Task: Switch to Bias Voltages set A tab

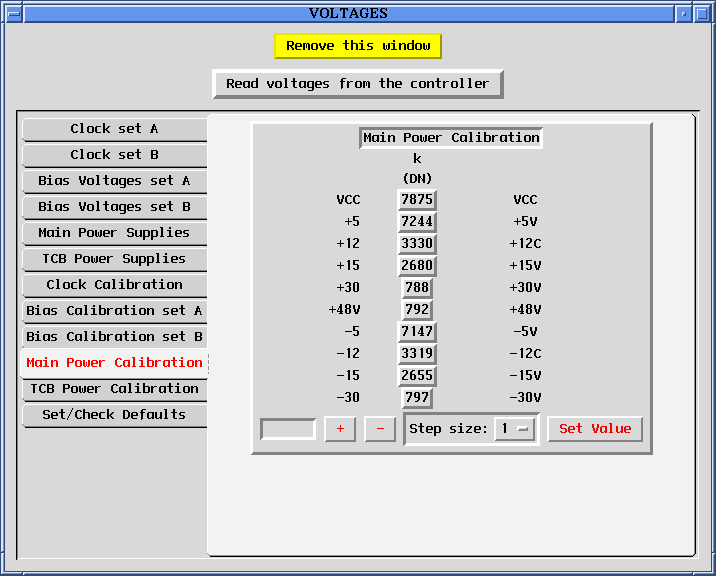Action: tap(114, 181)
